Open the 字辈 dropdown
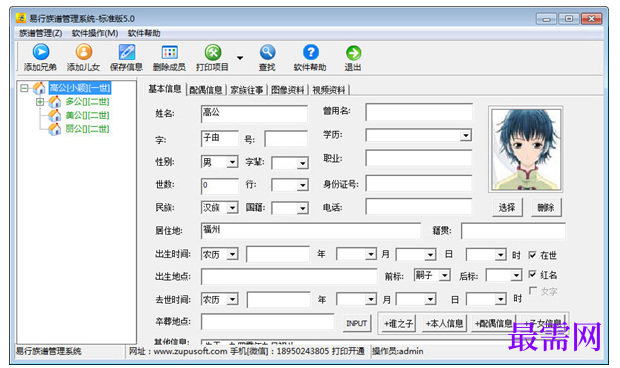 (302, 163)
